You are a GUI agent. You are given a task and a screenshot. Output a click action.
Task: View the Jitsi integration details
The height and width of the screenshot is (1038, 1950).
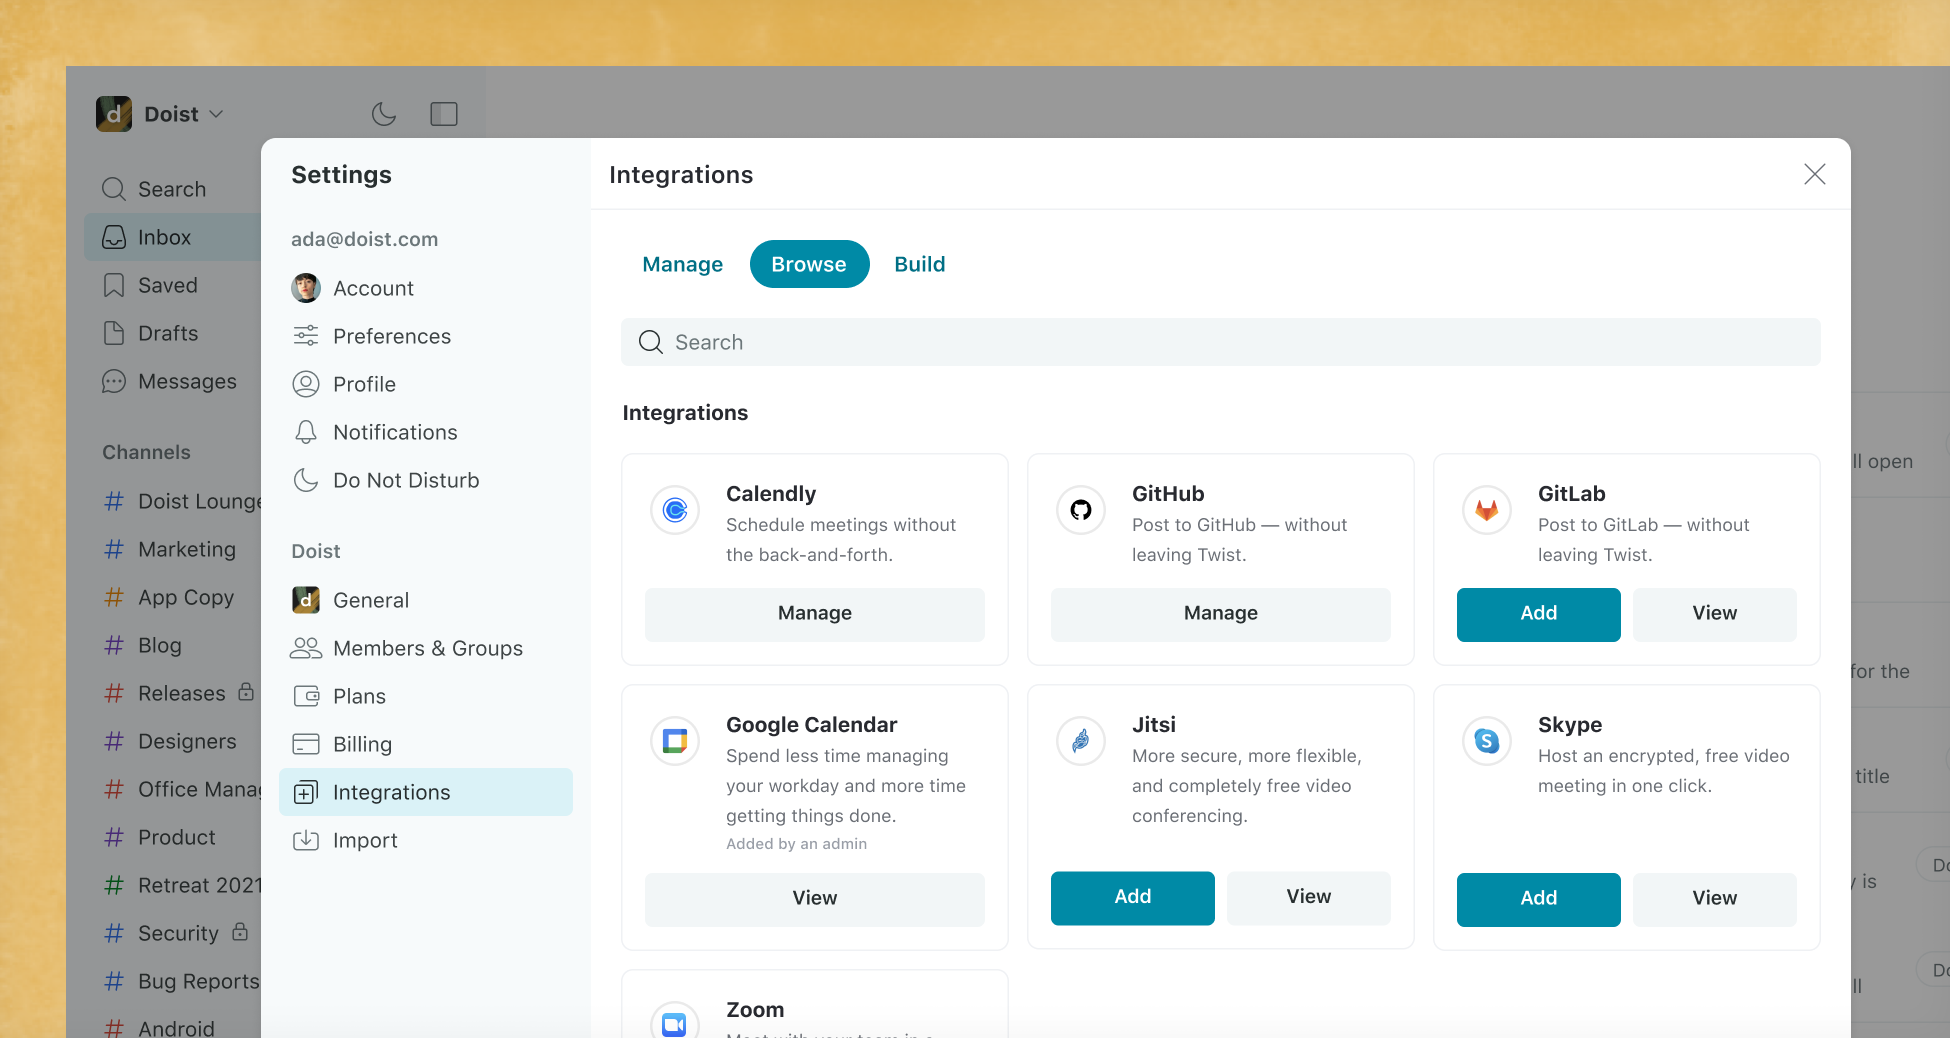coord(1308,897)
